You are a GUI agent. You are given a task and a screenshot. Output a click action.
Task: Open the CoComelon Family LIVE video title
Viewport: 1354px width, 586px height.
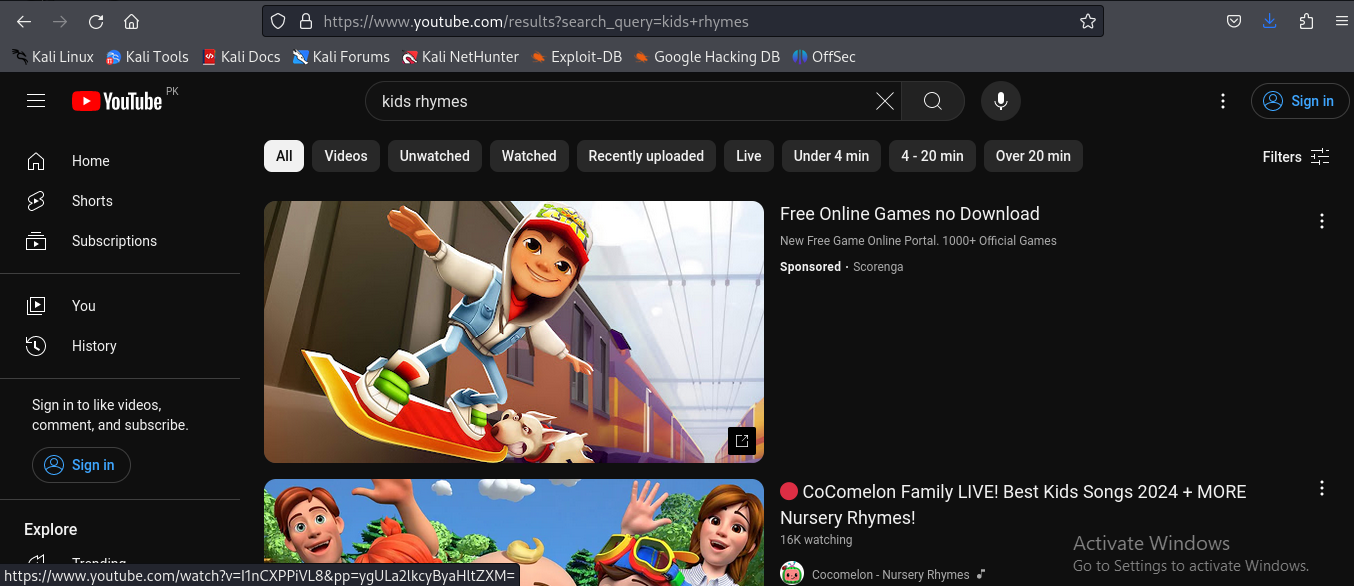[x=1013, y=505]
